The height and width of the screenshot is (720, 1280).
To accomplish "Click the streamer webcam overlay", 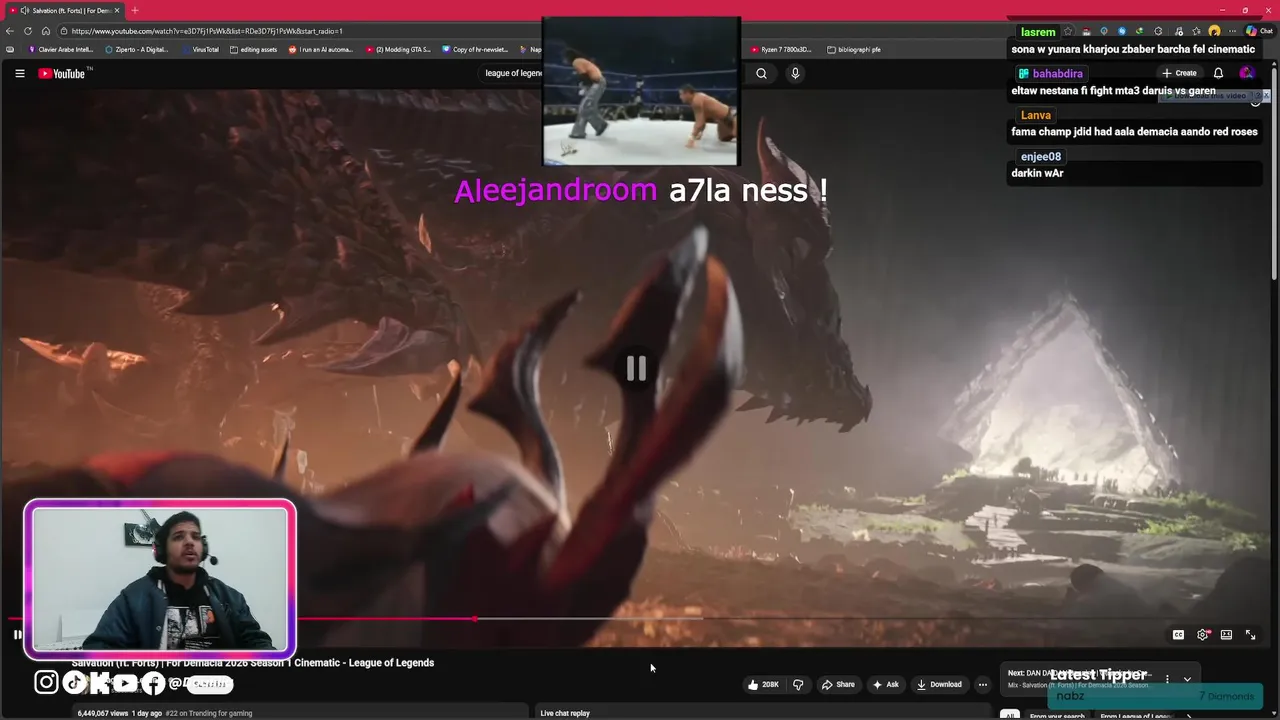I will pyautogui.click(x=160, y=580).
